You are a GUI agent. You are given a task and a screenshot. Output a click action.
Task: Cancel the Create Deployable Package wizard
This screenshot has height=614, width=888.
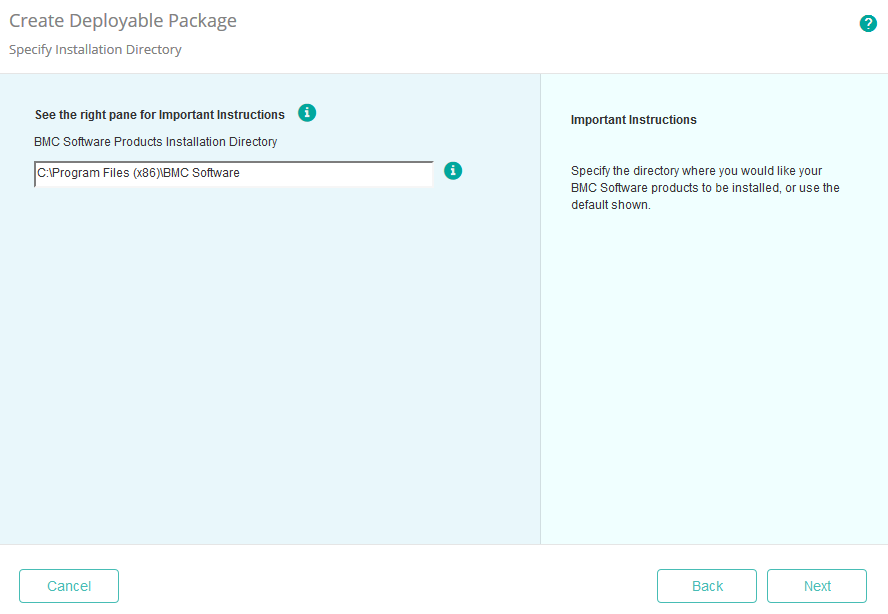(x=68, y=586)
